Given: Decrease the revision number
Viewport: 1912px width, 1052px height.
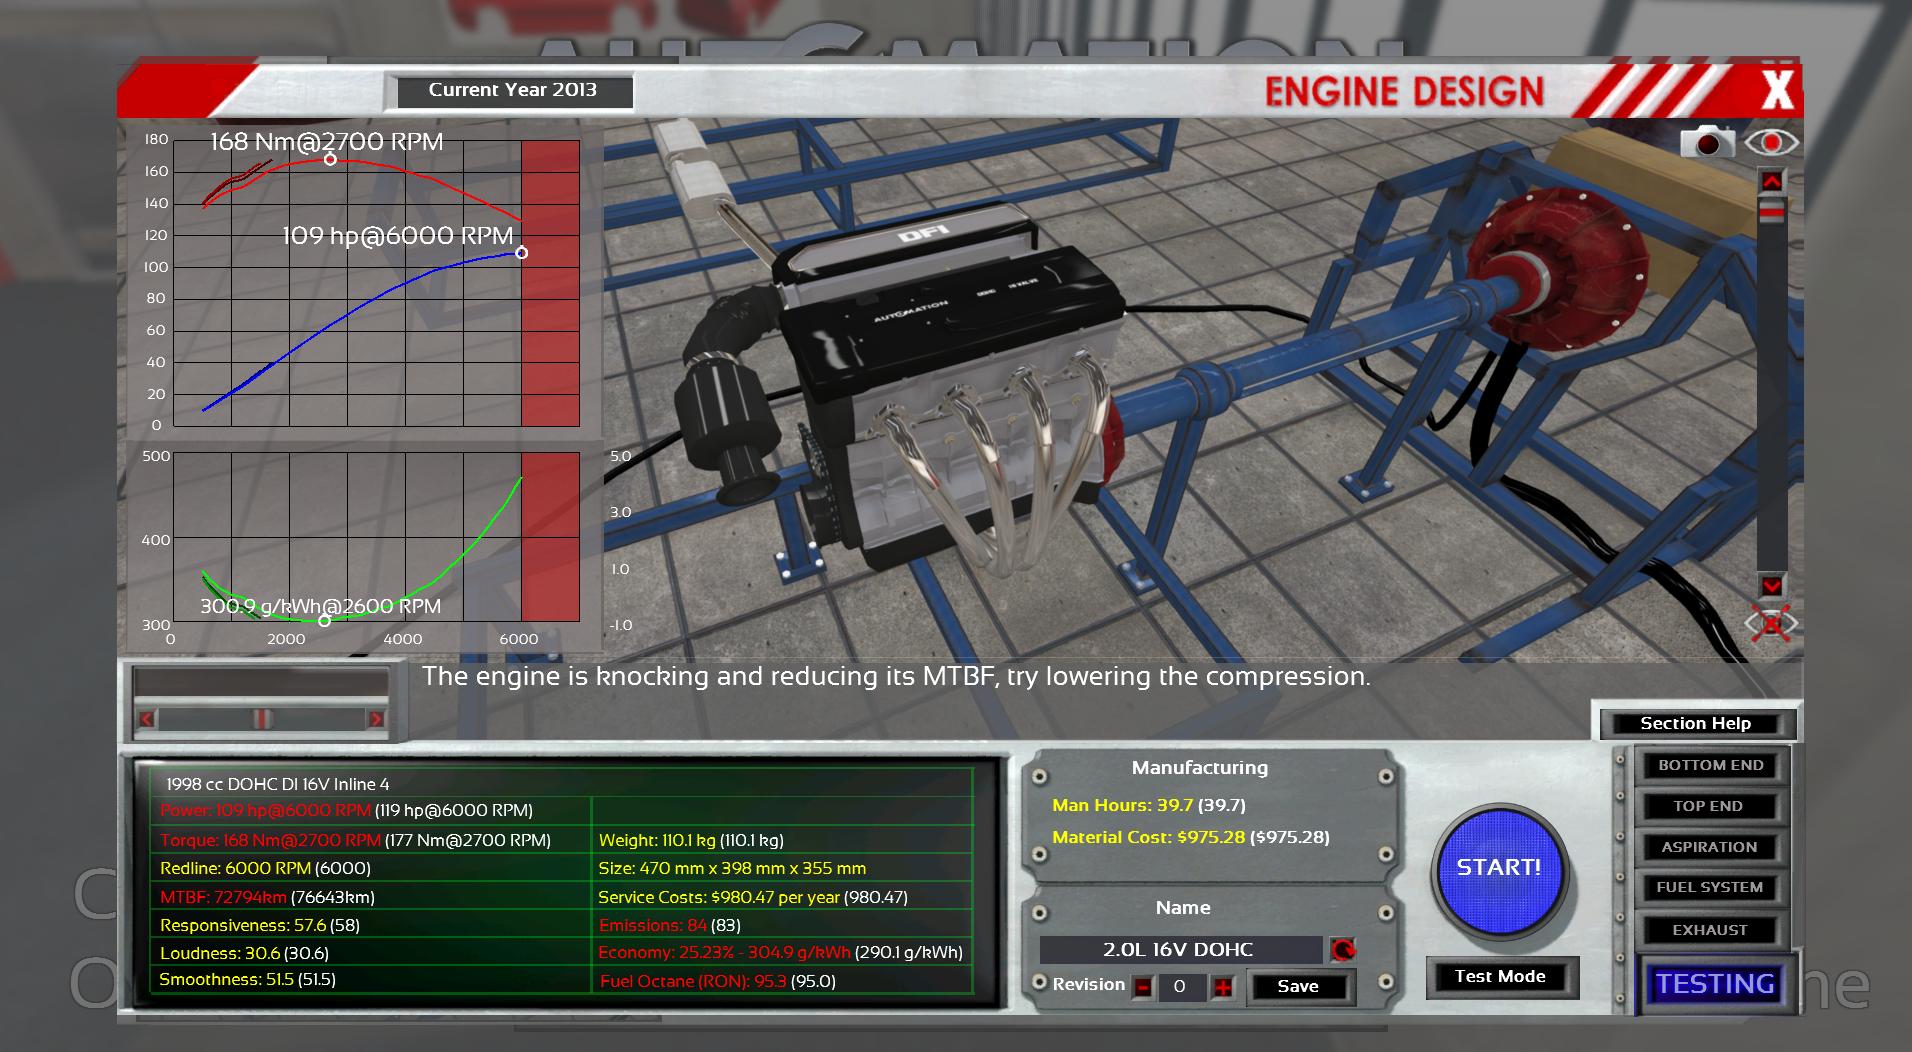Looking at the screenshot, I should 1141,987.
